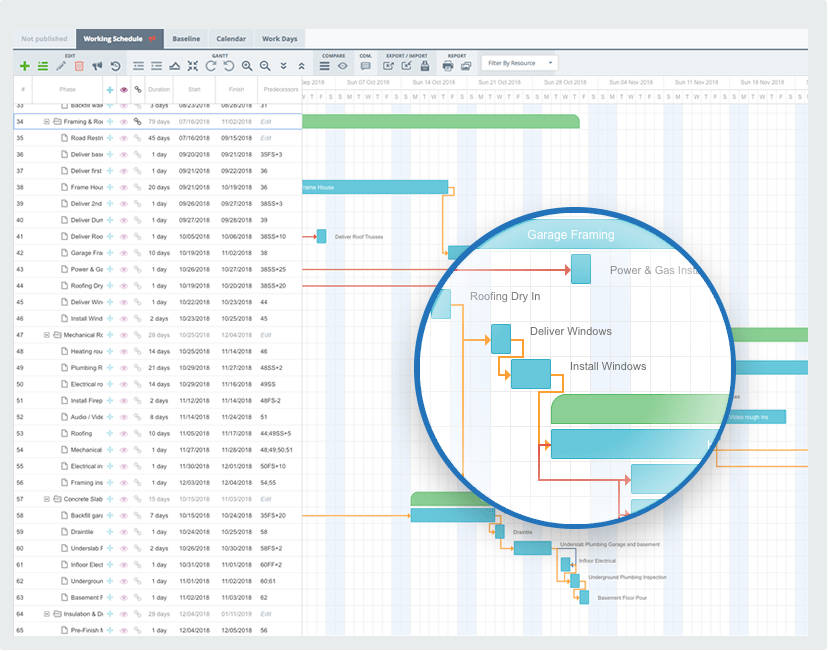The width and height of the screenshot is (828, 651).
Task: Open the Gantt zoom-in magnifier icon
Action: [247, 66]
